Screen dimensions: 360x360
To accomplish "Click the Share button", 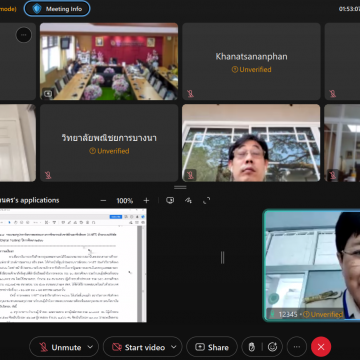I will [x=212, y=347].
